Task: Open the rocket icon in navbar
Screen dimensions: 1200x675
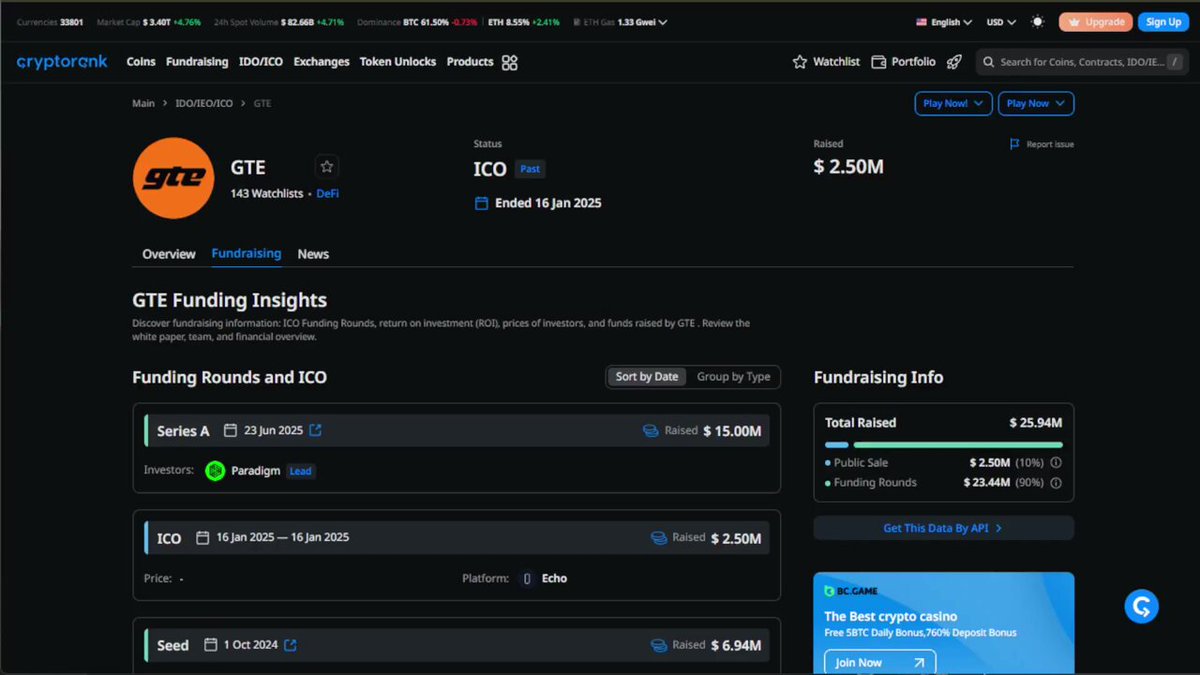Action: tap(954, 62)
